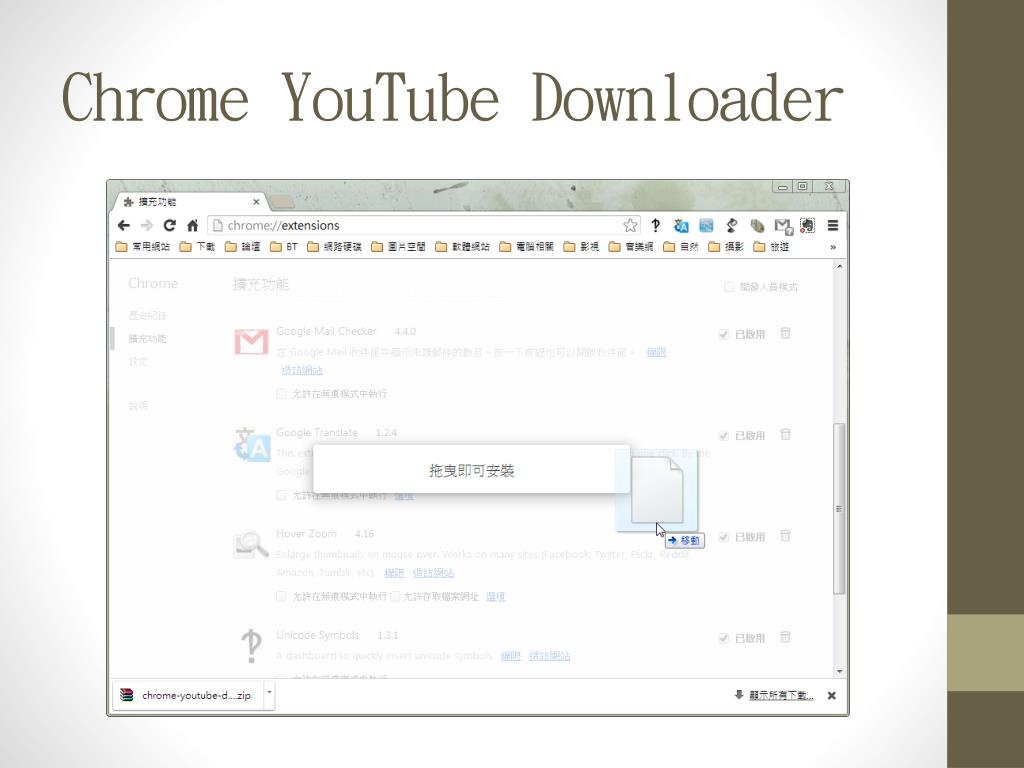Open the Google Translate toolbar extension
Viewport: 1024px width, 768px height.
[x=680, y=225]
